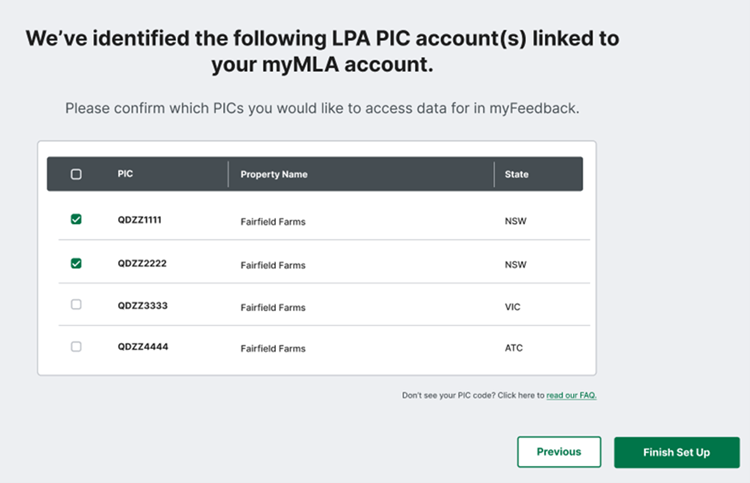Screen dimensions: 750x483
Task: Enable the QDZZ3333 PIC checkbox
Action: pos(76,304)
